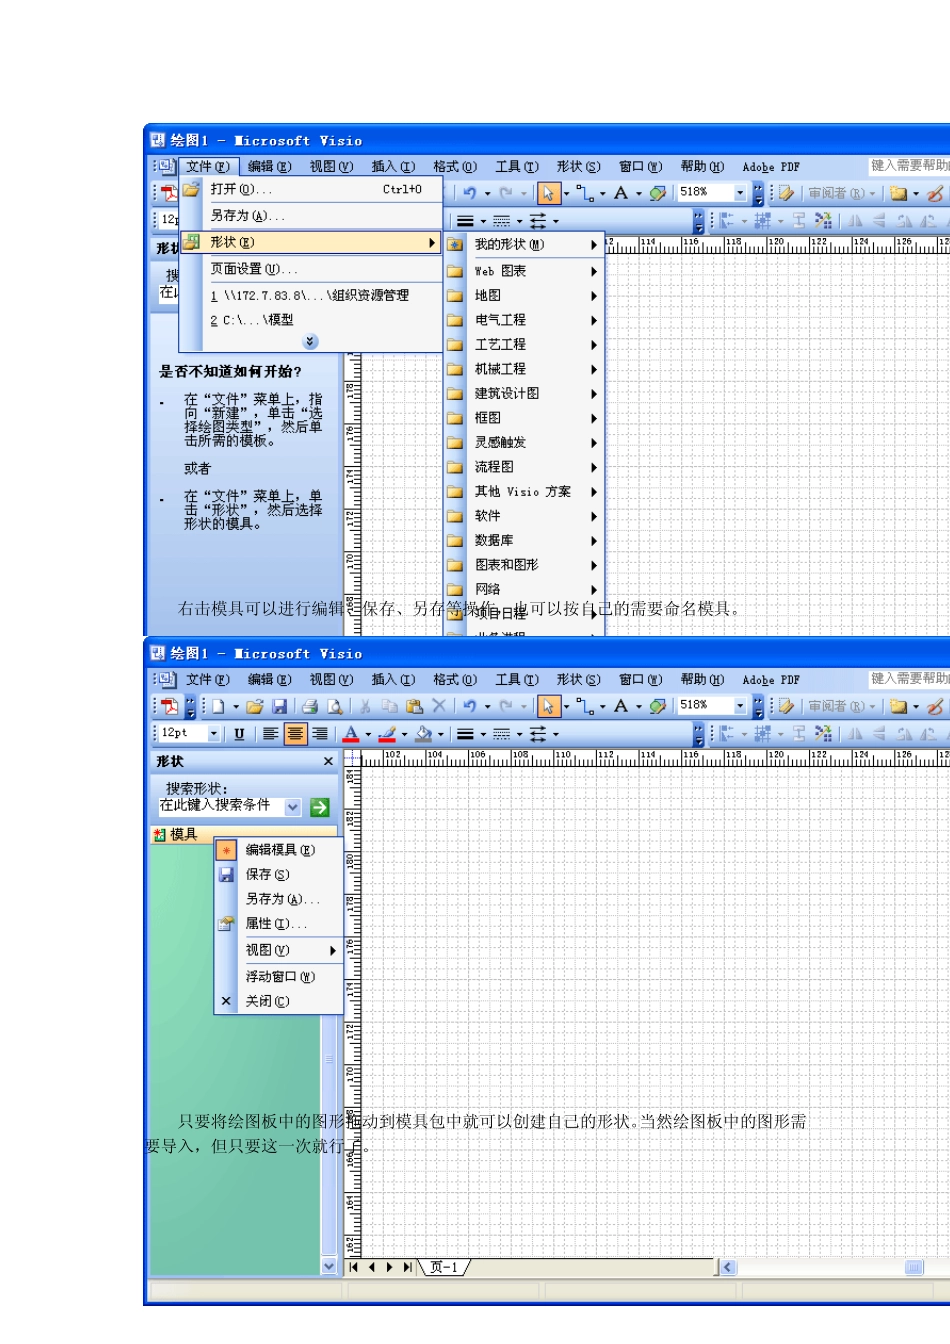Select 编辑模具(E) in context menu
This screenshot has height=1344, width=950.
(279, 850)
